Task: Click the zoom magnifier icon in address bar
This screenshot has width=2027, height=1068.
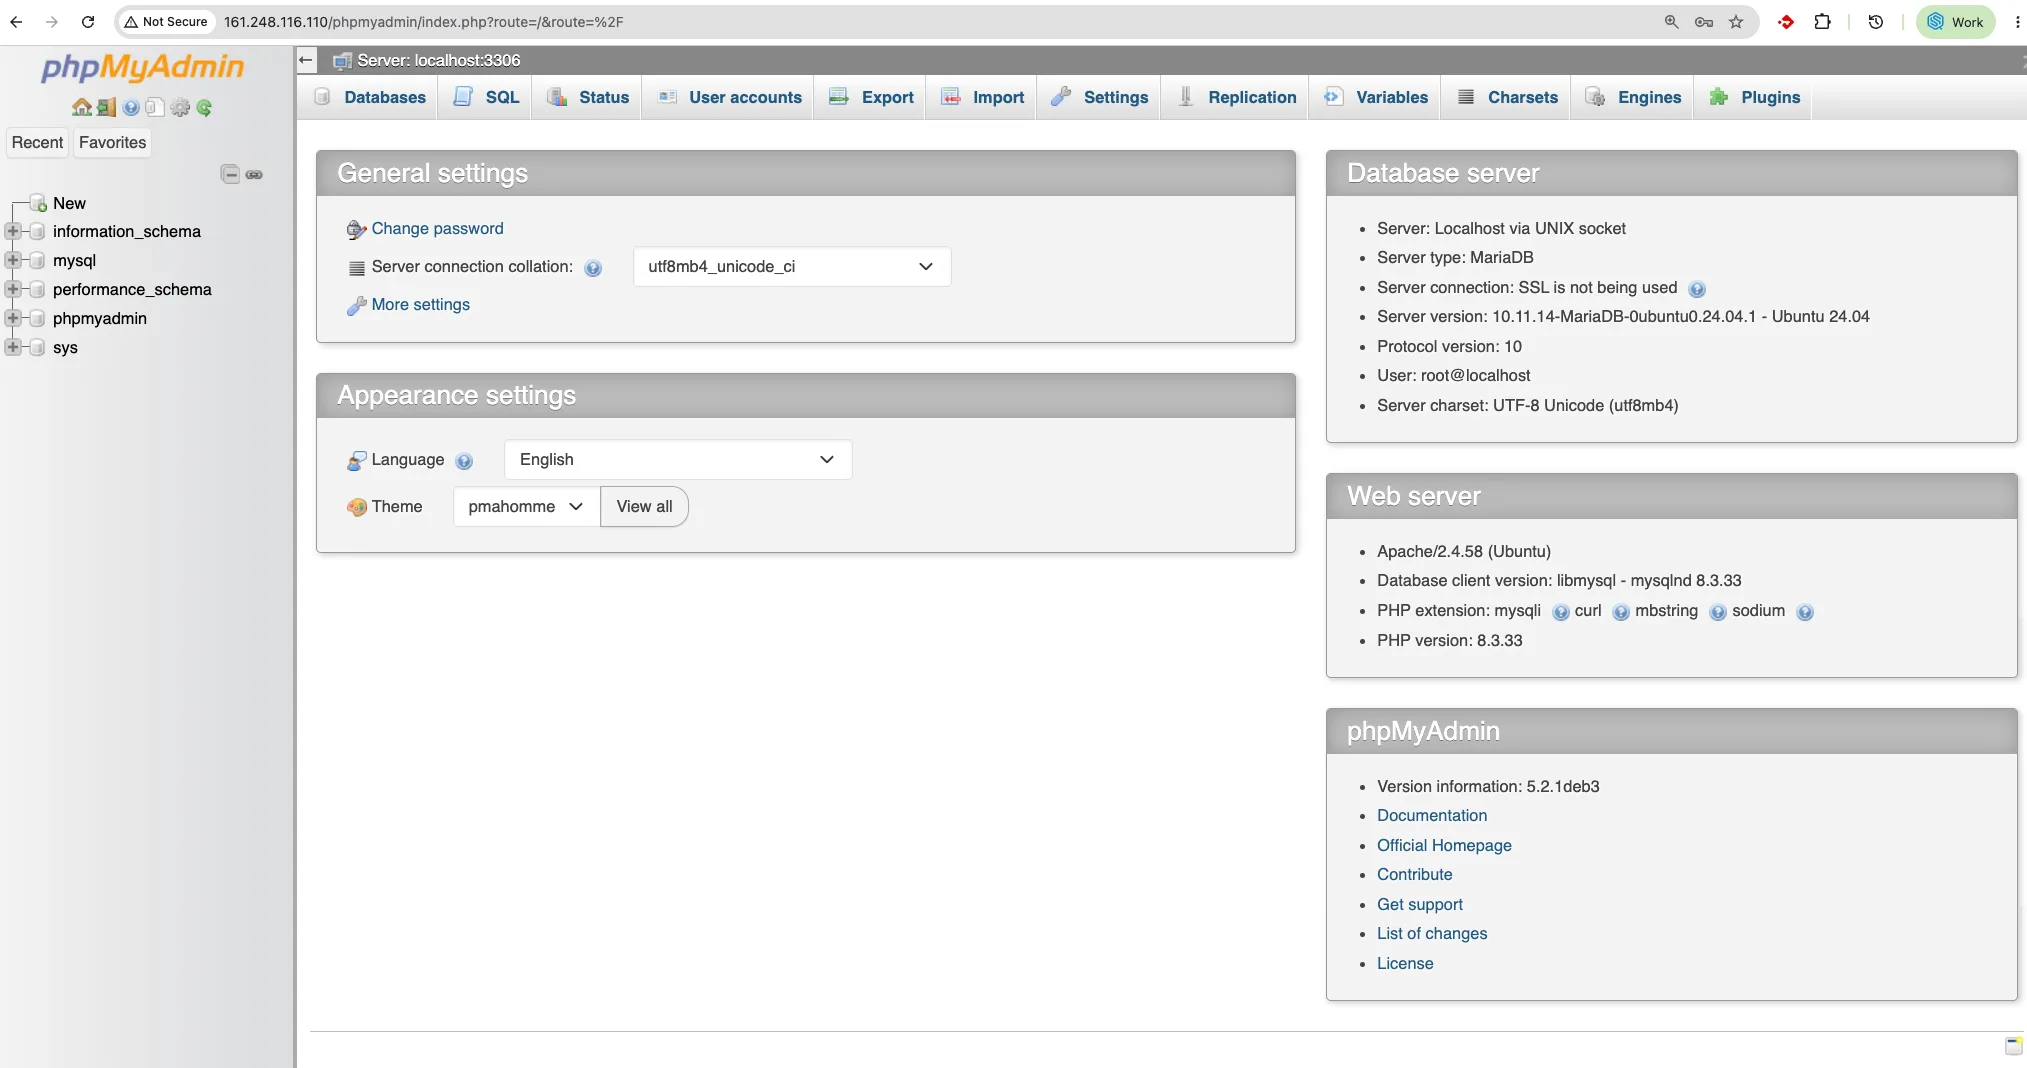Action: coord(1671,21)
